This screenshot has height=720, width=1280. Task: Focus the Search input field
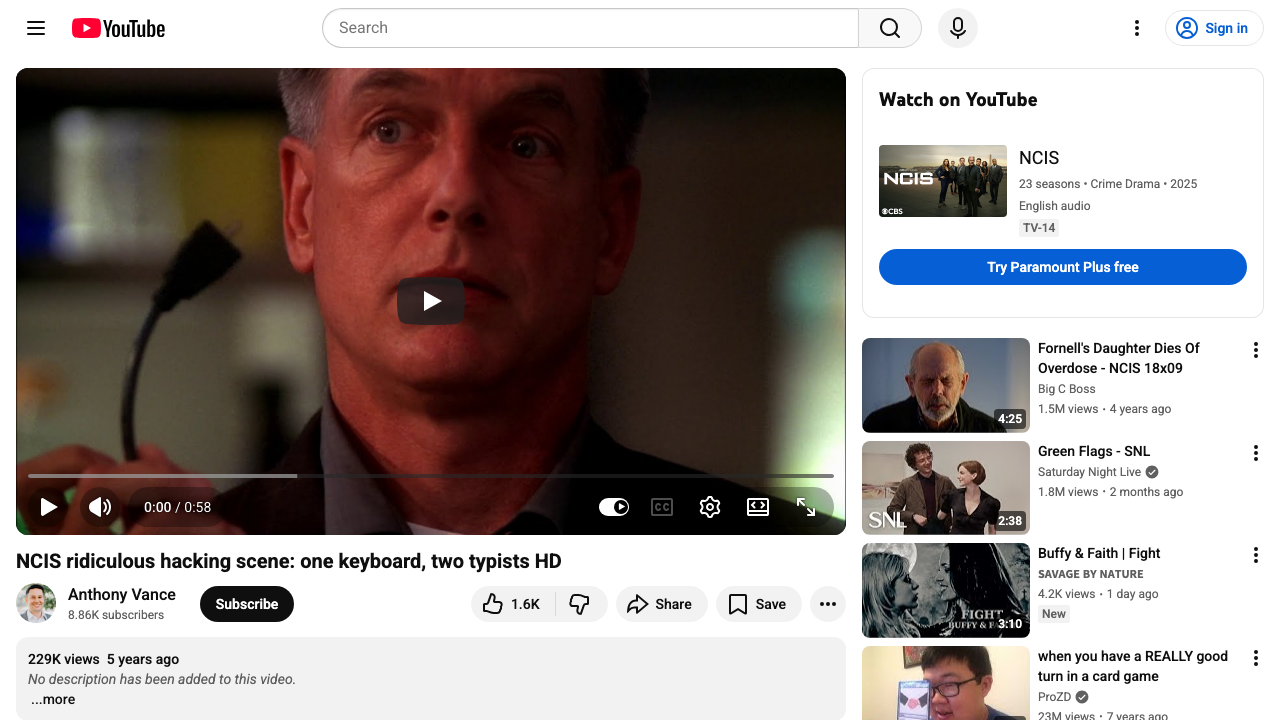[x=590, y=28]
